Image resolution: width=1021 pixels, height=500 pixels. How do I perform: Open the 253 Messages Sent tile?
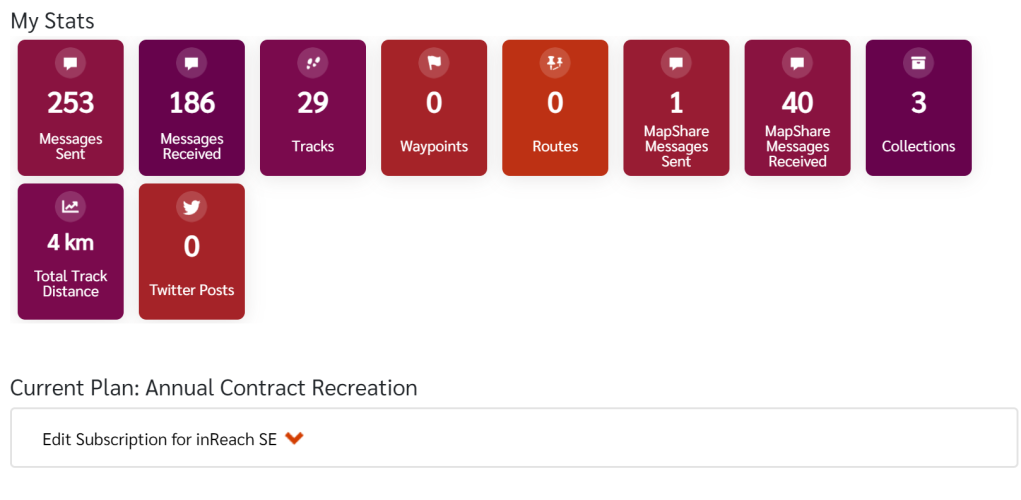[x=70, y=108]
